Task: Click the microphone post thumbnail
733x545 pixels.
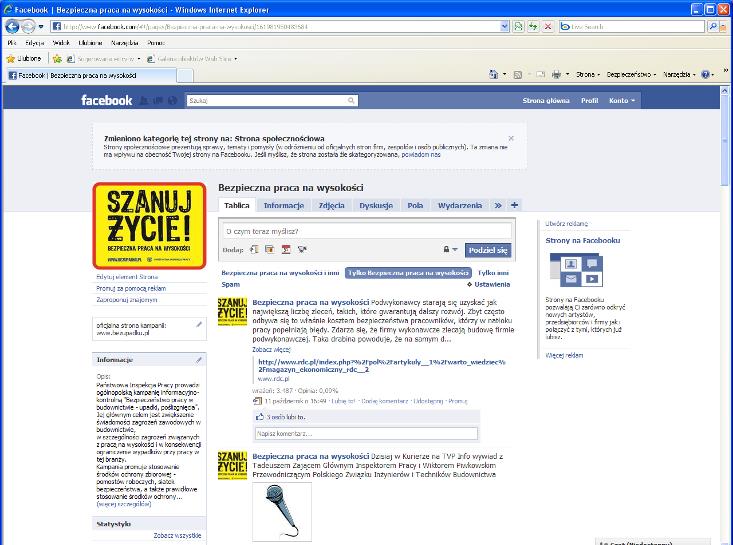Action: pos(282,512)
